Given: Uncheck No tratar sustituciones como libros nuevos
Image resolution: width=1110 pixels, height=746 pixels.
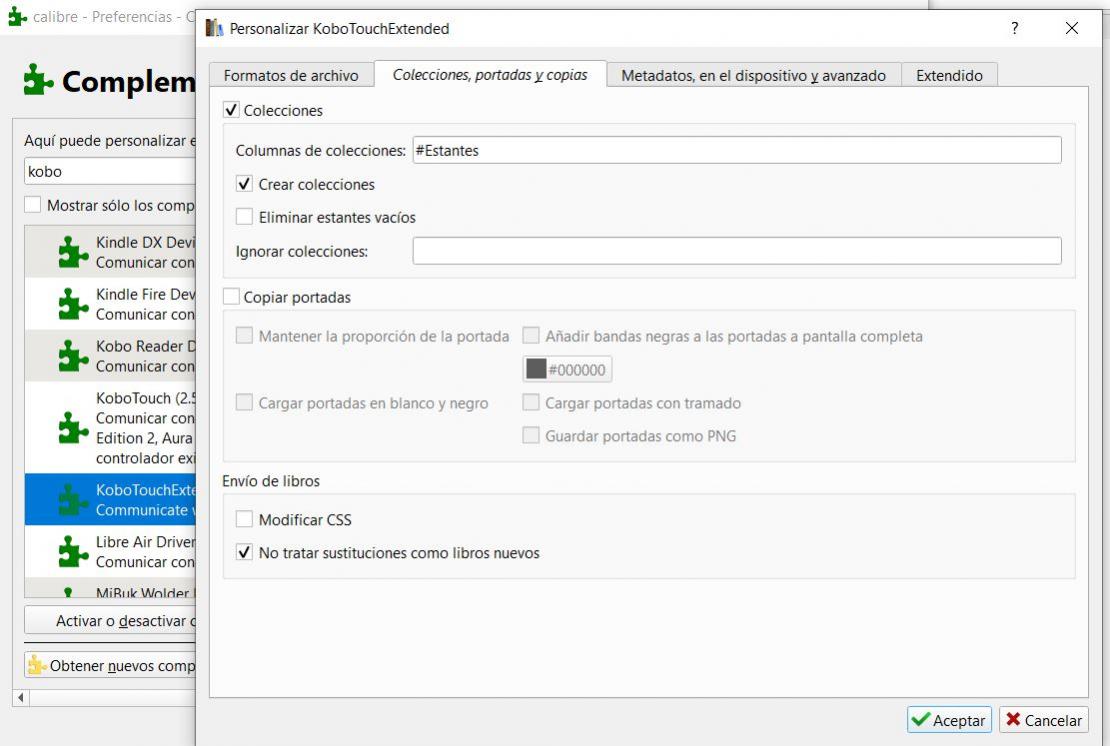Looking at the screenshot, I should pyautogui.click(x=245, y=552).
